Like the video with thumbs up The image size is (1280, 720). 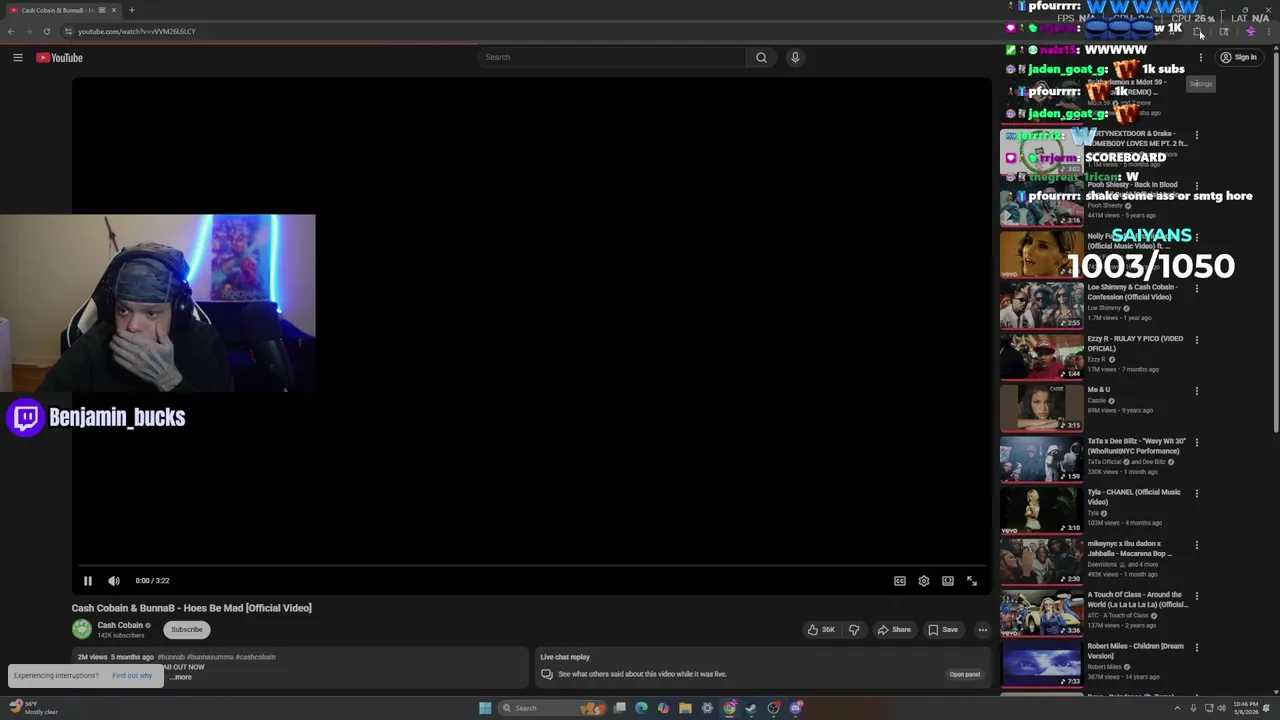click(822, 630)
